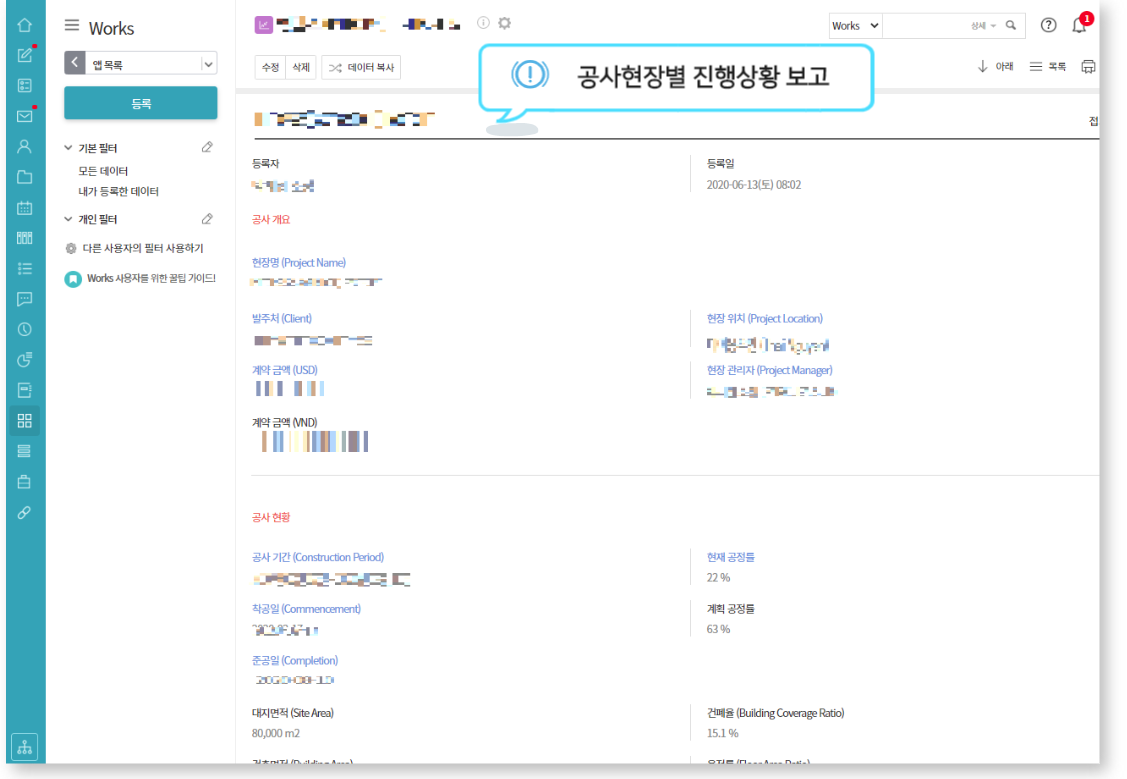This screenshot has height=779, width=1127.
Task: Click the 공사 기간 (Construction Period) label
Action: (x=318, y=557)
